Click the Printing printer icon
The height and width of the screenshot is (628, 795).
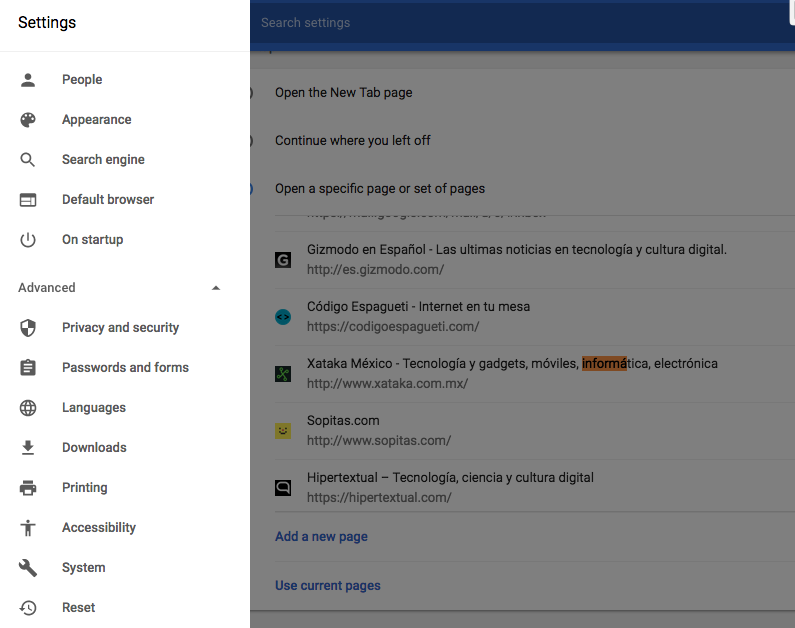tap(28, 488)
